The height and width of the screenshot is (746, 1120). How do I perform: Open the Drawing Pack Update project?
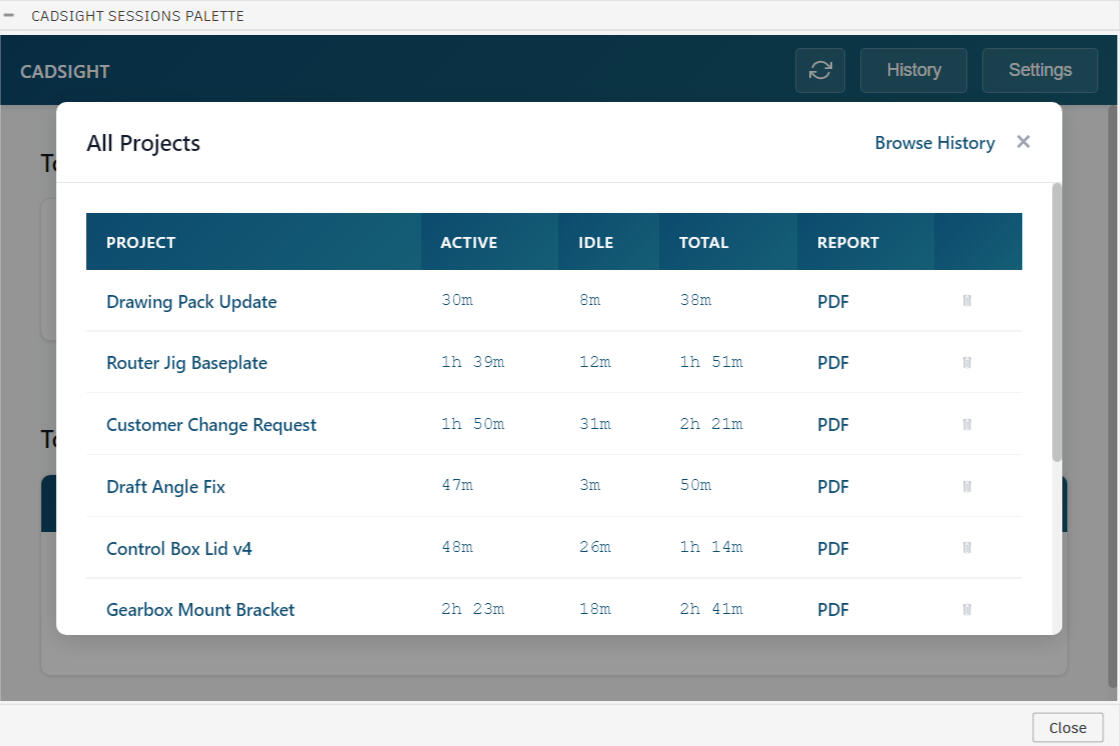pos(191,302)
